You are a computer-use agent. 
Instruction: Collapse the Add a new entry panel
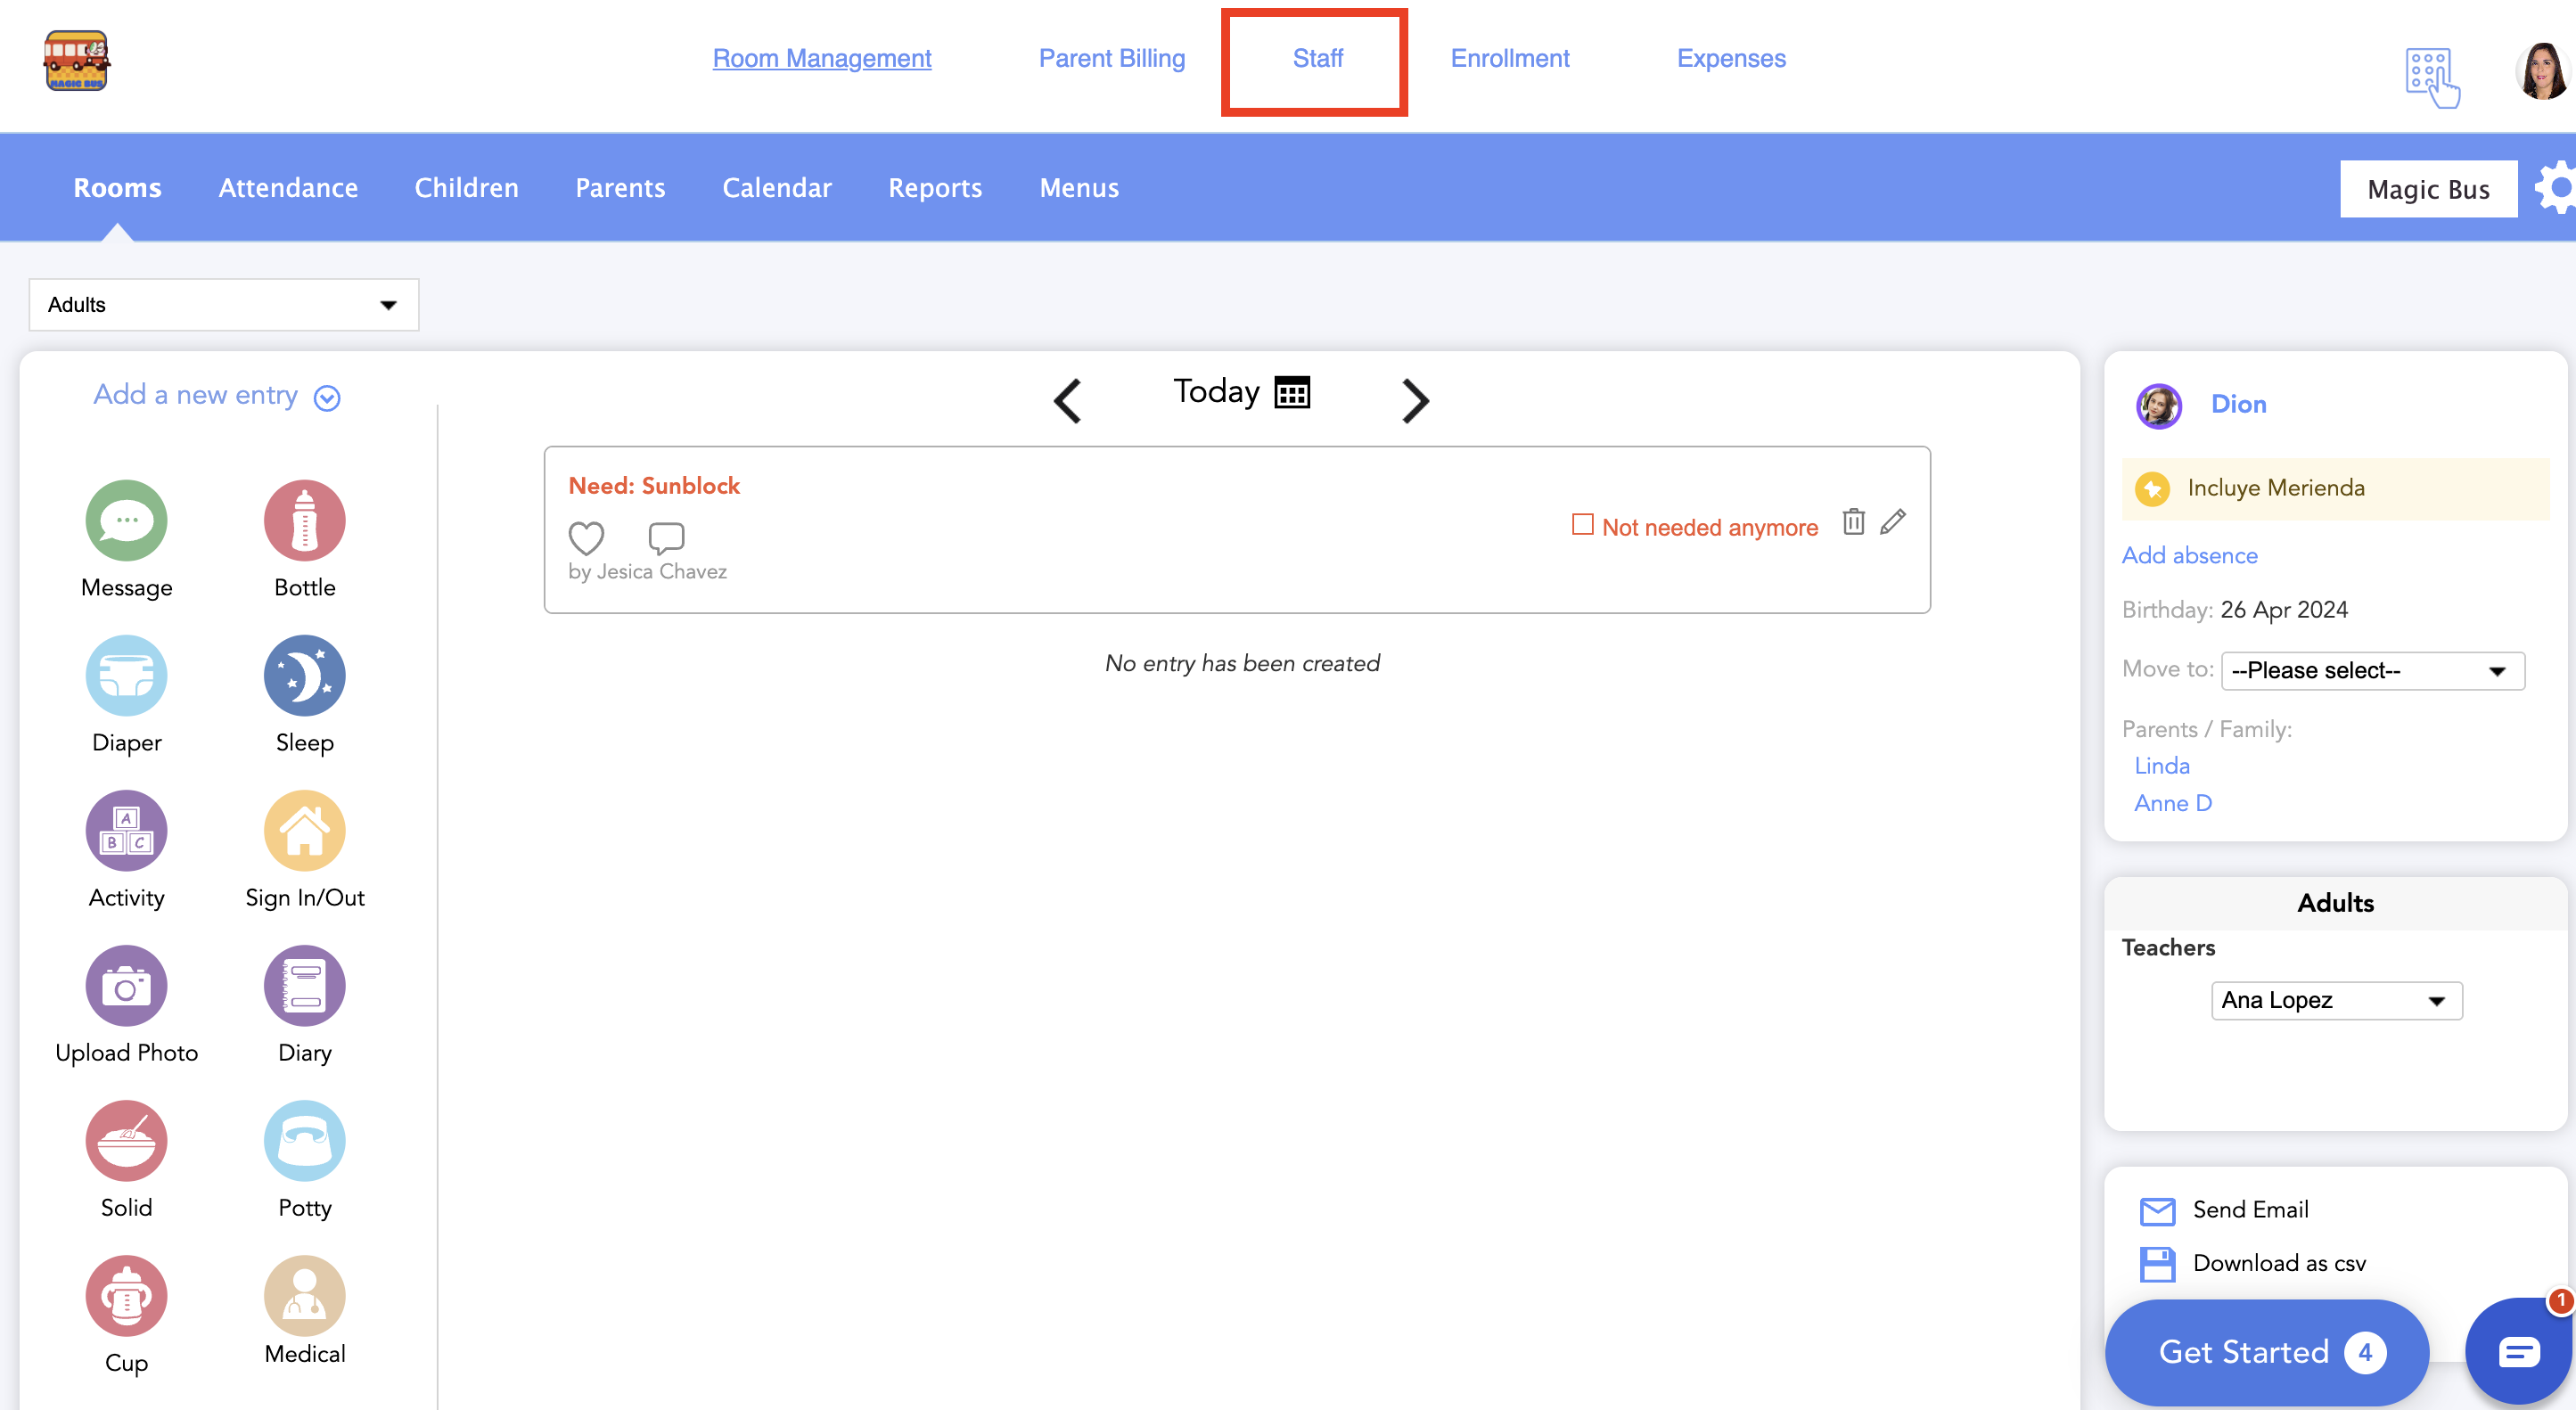[327, 398]
